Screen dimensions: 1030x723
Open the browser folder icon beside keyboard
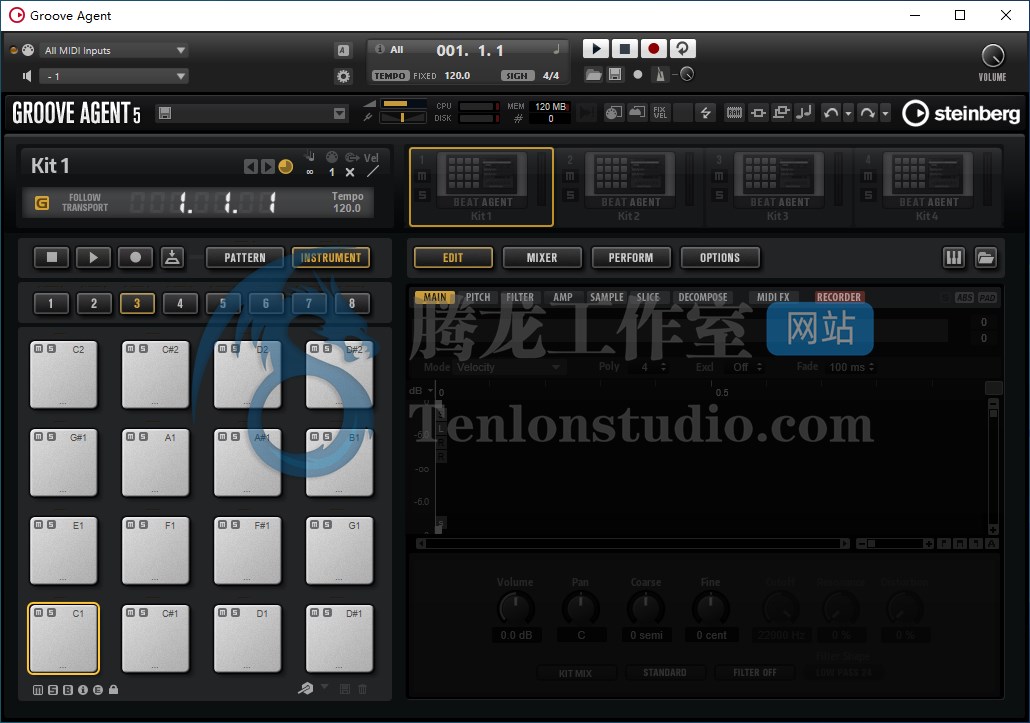pos(985,257)
